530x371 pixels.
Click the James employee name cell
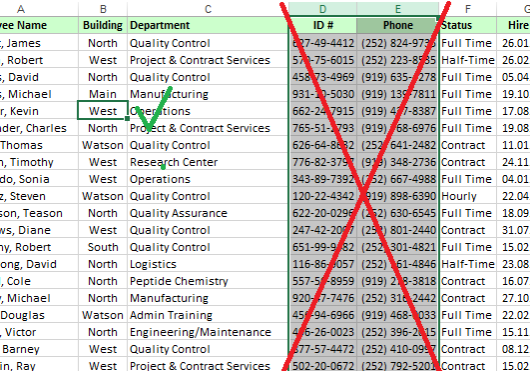coord(39,43)
